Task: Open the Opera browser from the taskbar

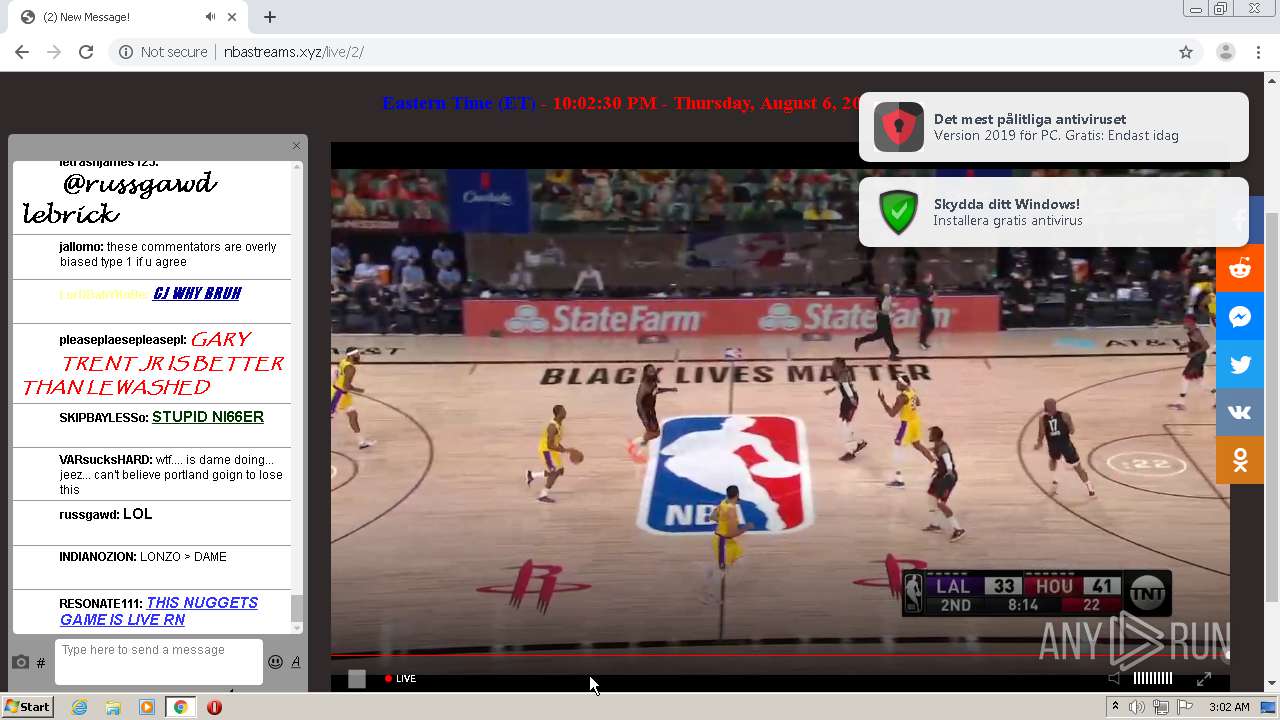Action: click(x=214, y=707)
